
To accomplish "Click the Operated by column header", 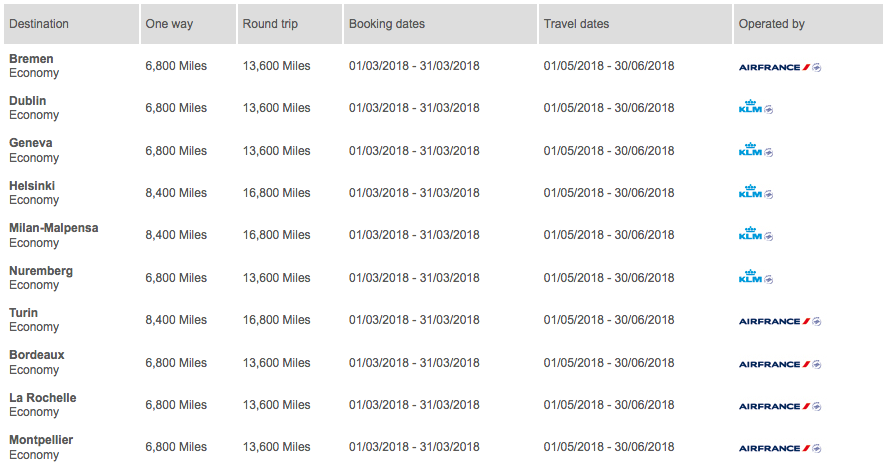I will click(x=771, y=24).
